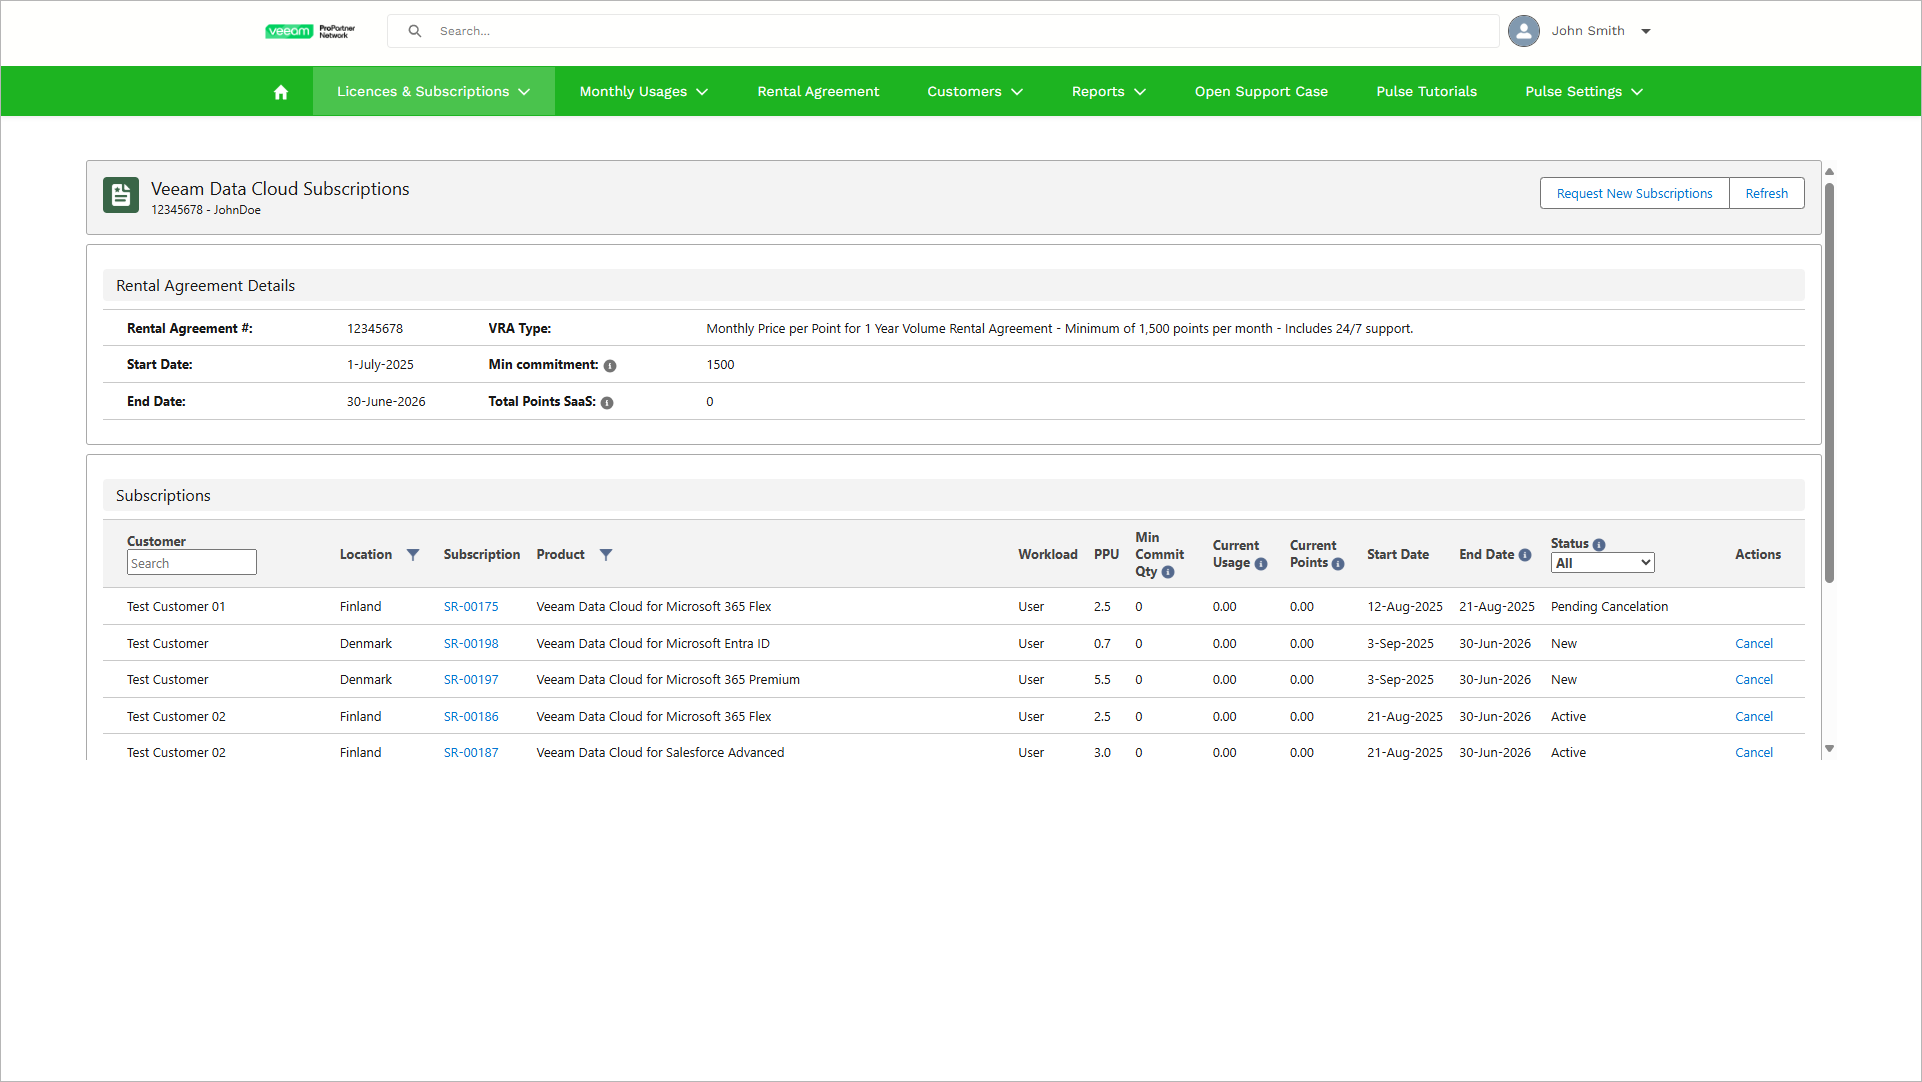Open the Rental Agreement tab
1922x1082 pixels.
pos(817,92)
